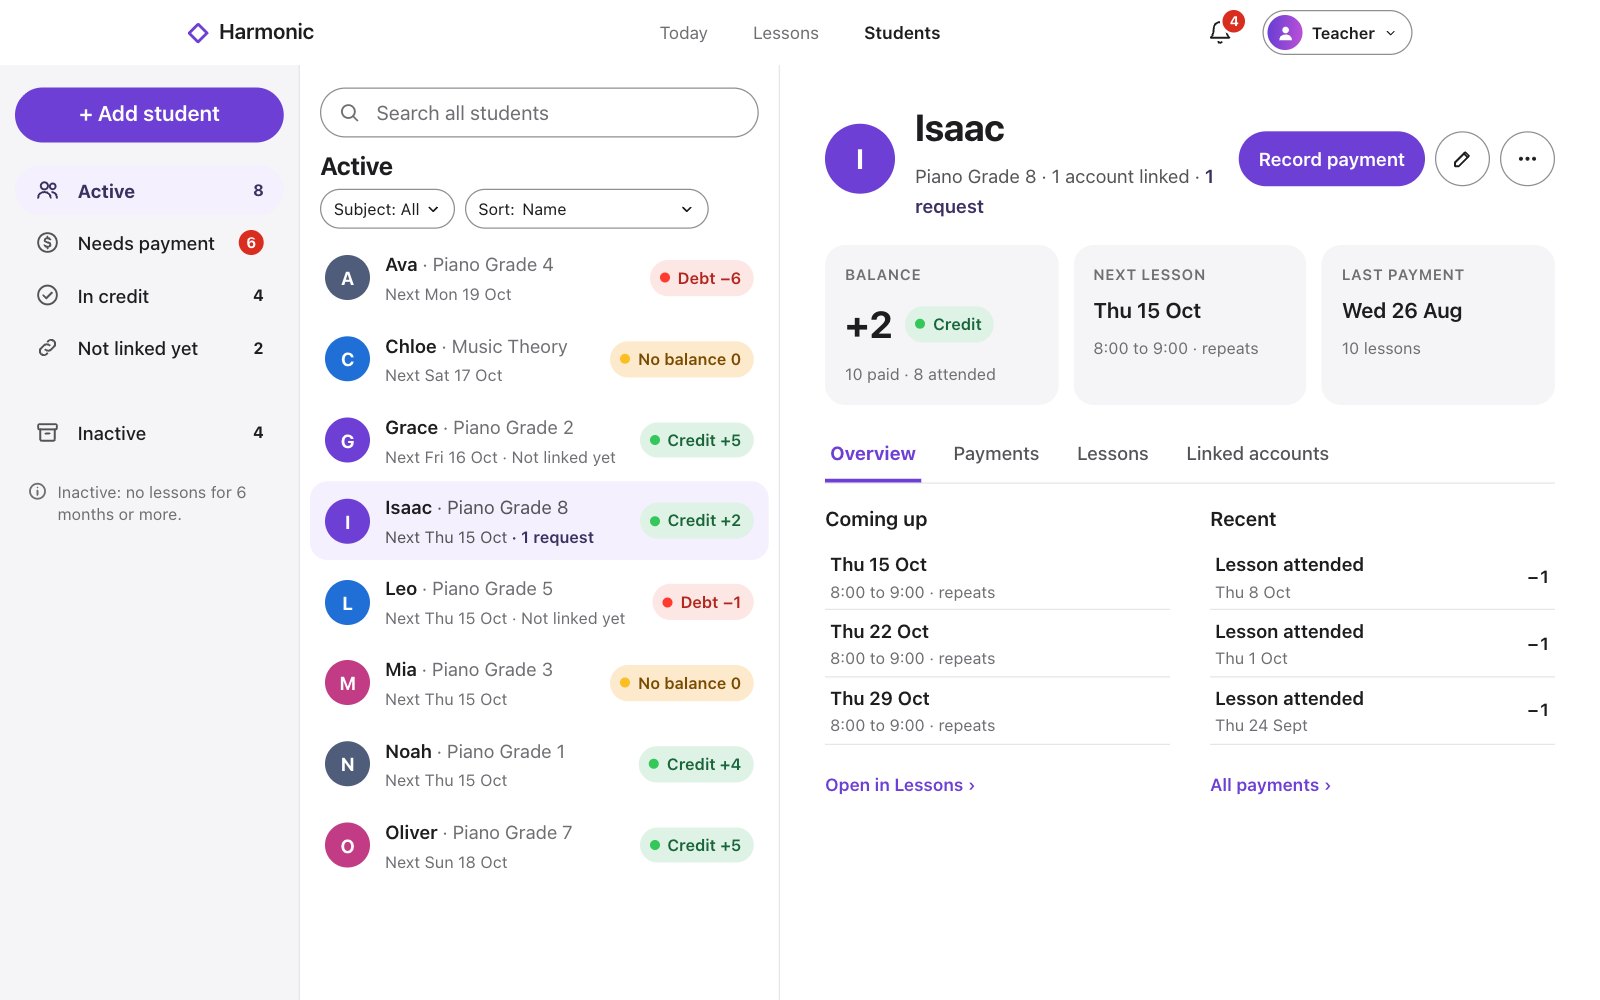
Task: Click Oliver's avatar circle
Action: 348,845
